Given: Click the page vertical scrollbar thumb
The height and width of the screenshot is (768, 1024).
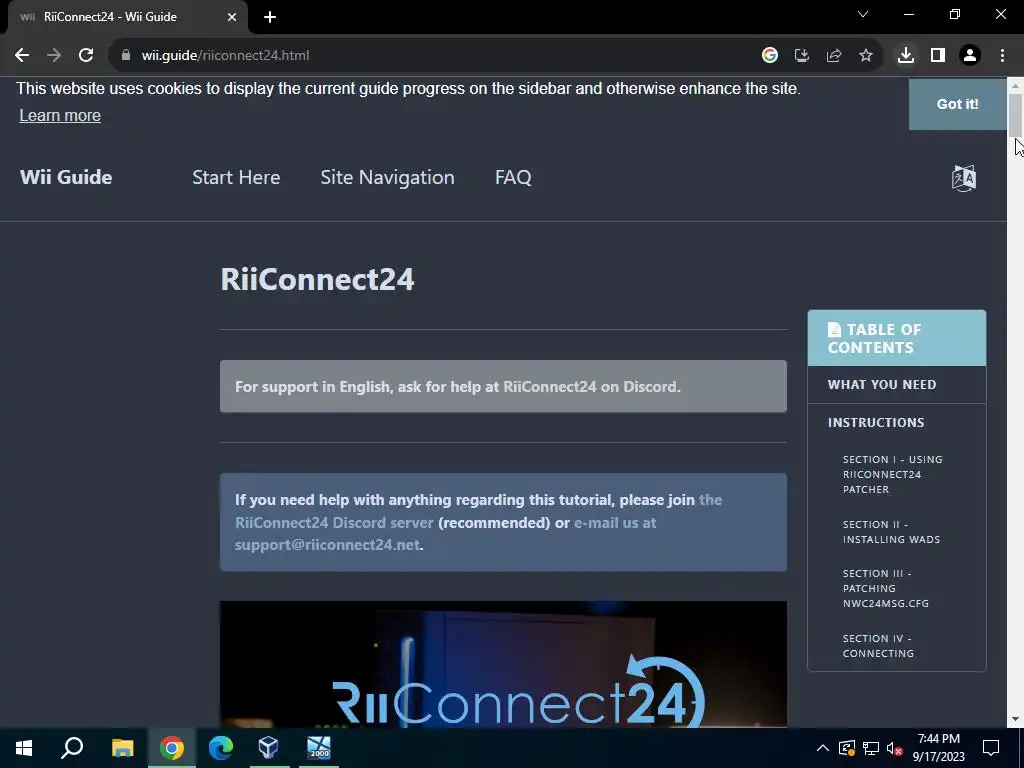Looking at the screenshot, I should coord(1016,115).
